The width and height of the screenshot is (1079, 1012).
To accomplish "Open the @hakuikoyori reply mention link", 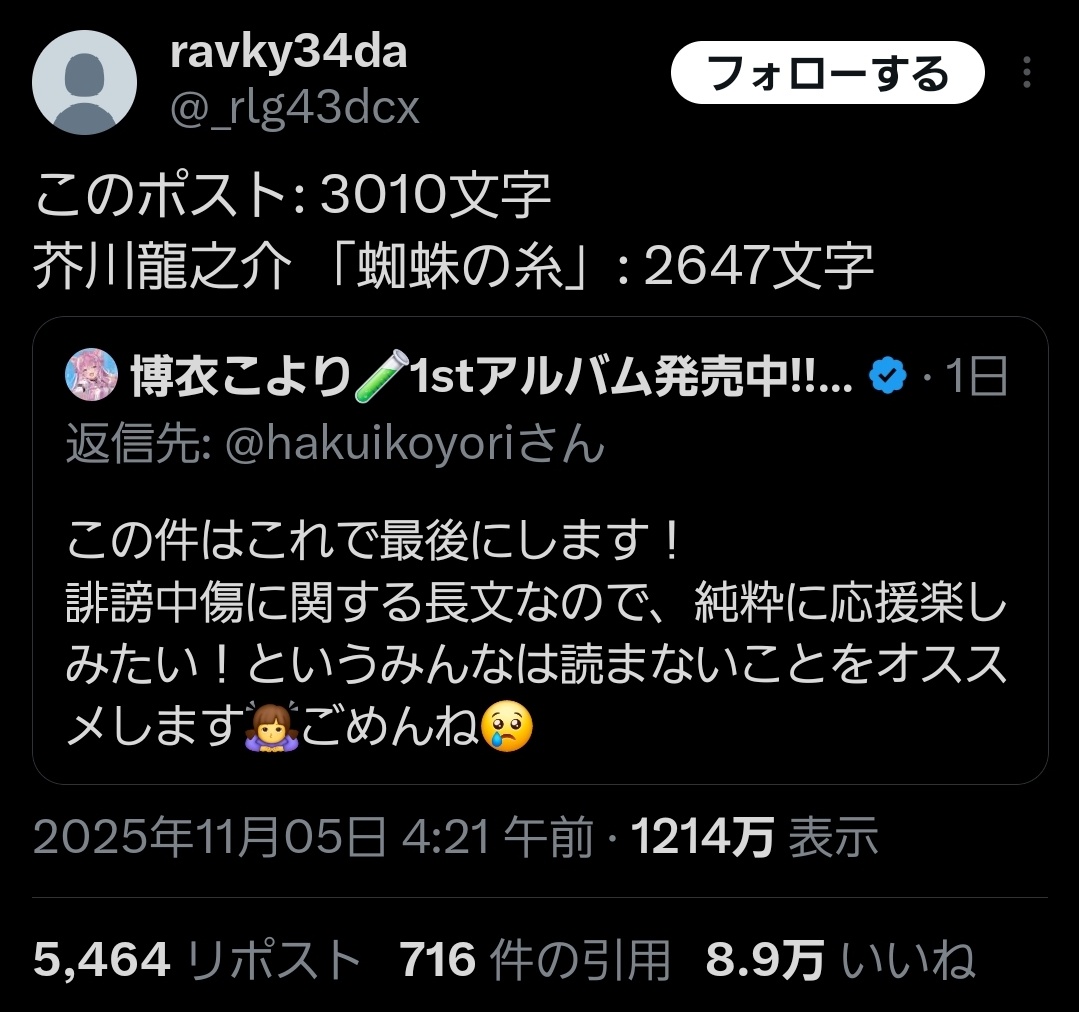I will tap(369, 444).
